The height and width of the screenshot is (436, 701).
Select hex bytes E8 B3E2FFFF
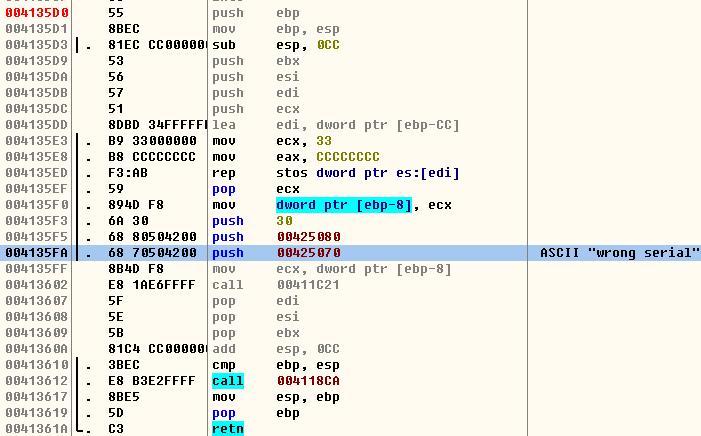pyautogui.click(x=152, y=381)
